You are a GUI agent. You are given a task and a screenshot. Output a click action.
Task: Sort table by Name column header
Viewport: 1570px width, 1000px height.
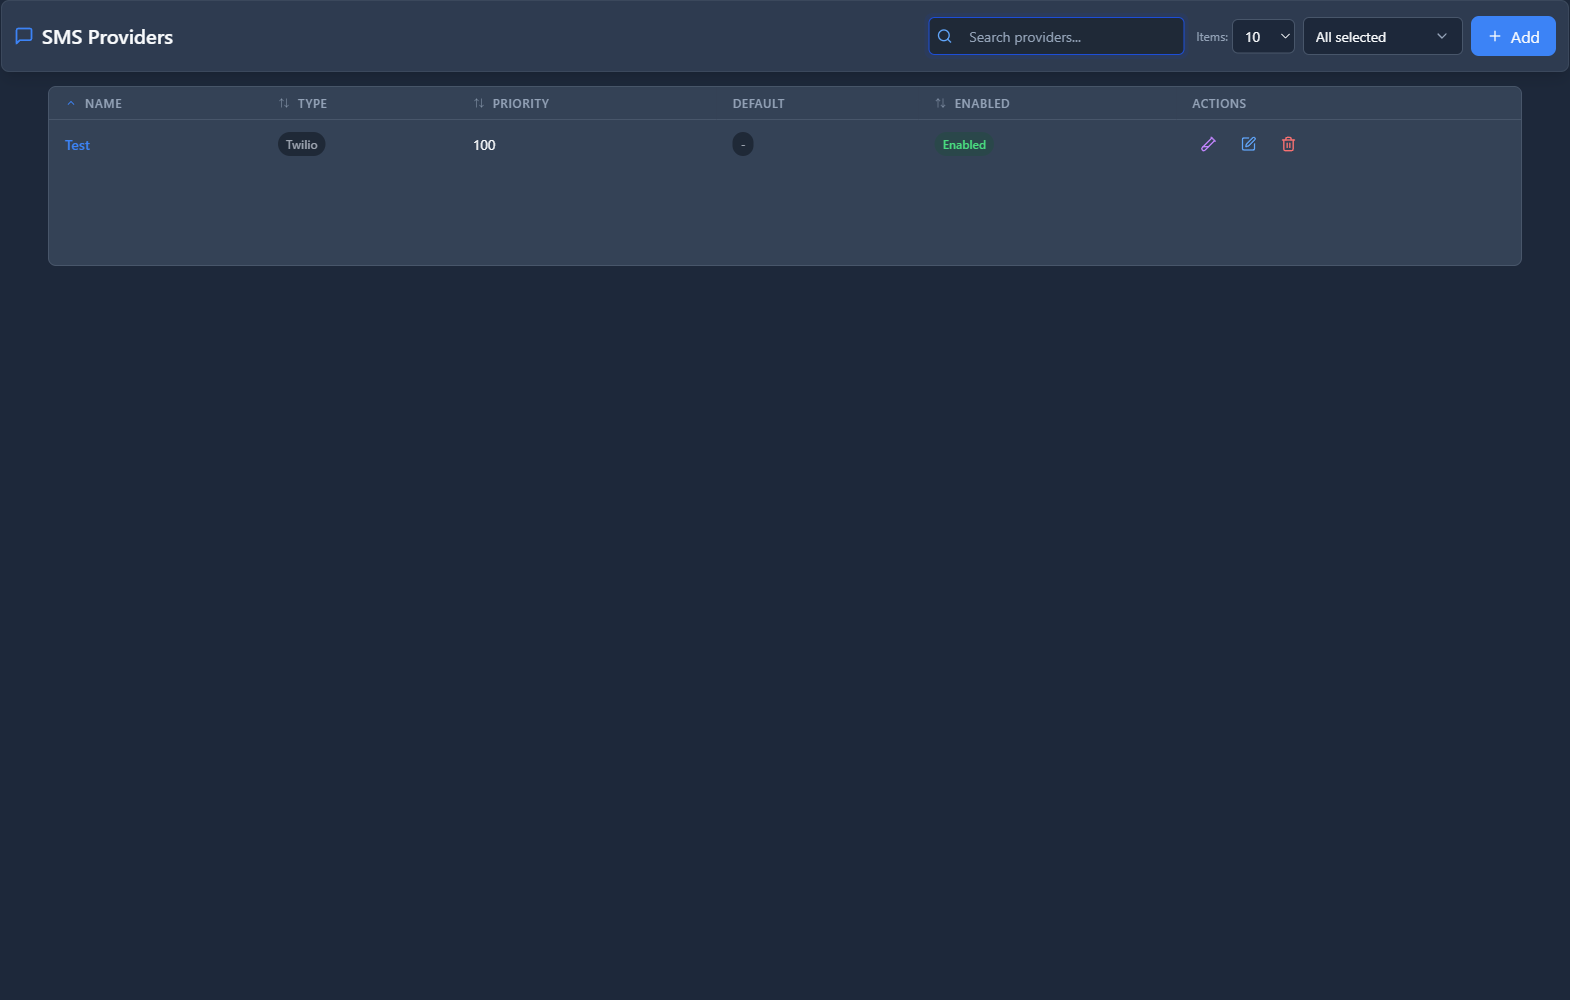[103, 103]
